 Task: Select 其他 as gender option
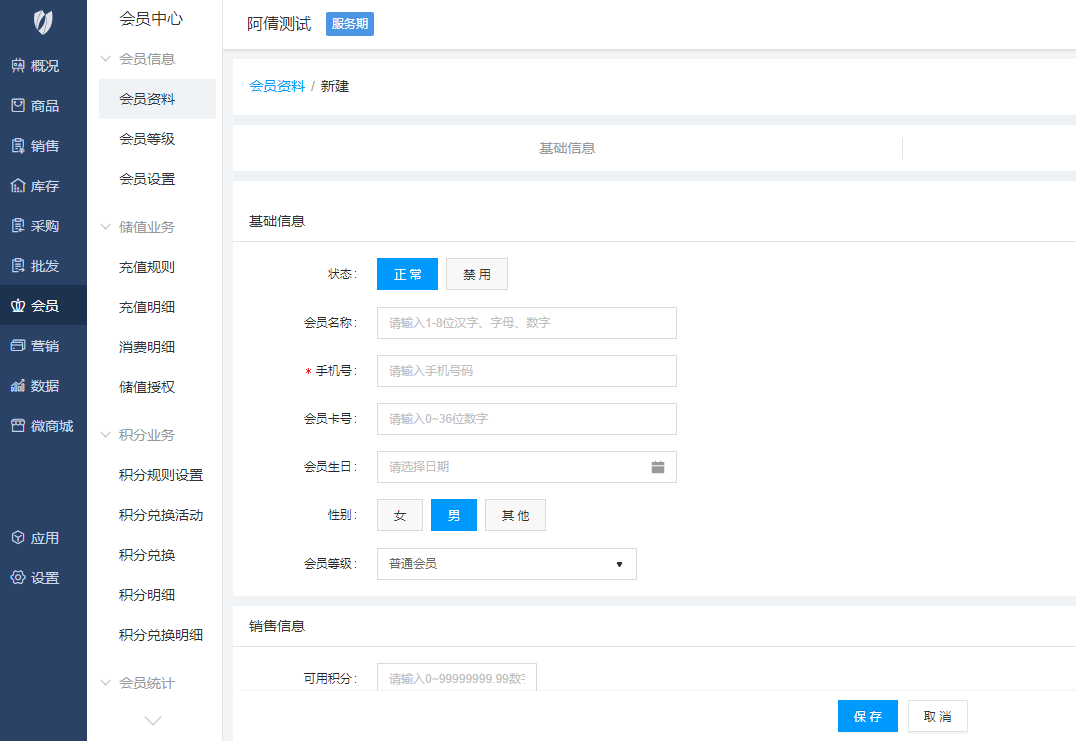pyautogui.click(x=515, y=516)
